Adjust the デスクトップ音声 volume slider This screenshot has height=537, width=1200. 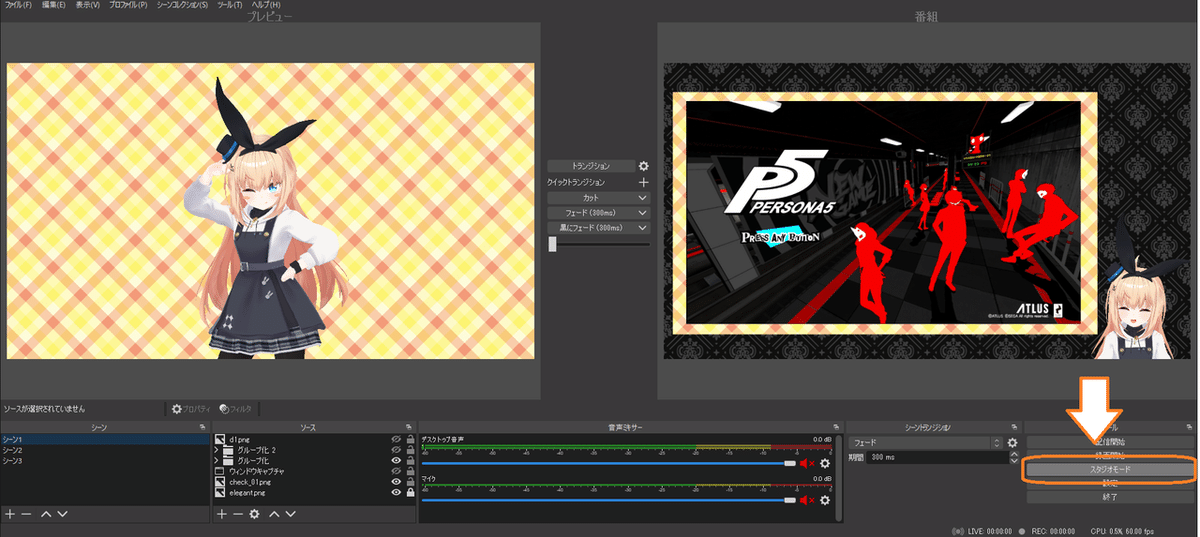pos(609,463)
